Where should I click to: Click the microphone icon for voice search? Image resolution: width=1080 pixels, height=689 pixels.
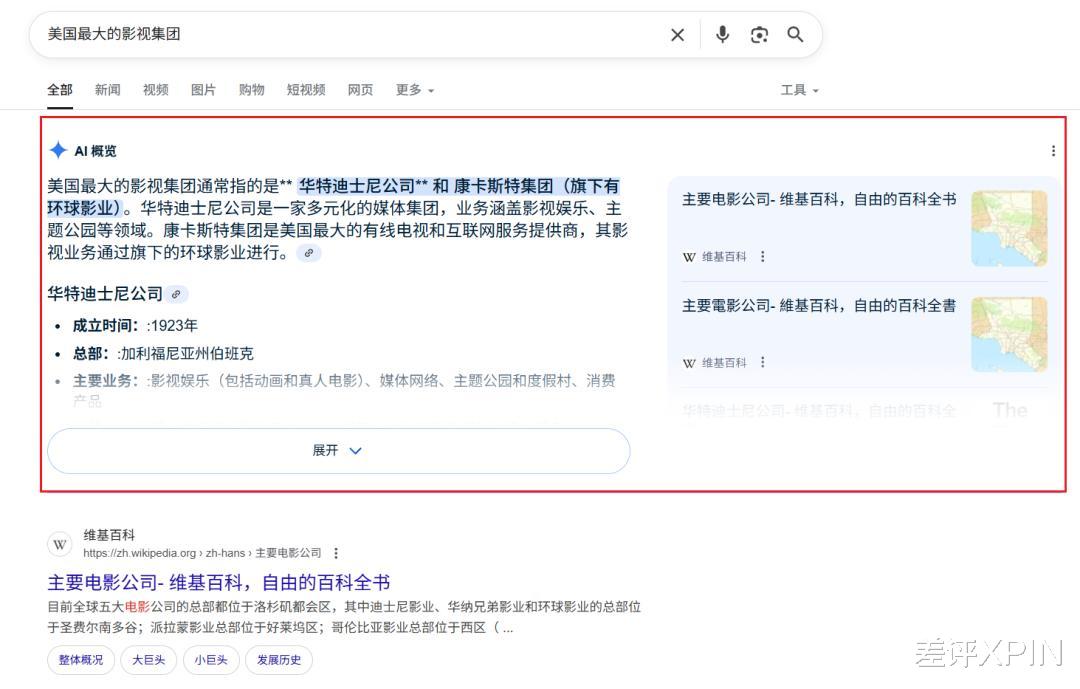click(x=722, y=34)
